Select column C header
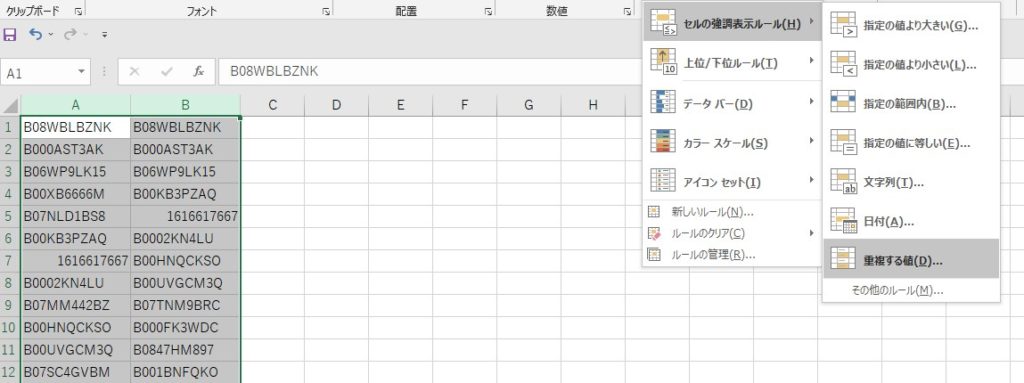The width and height of the screenshot is (1024, 383). point(272,105)
